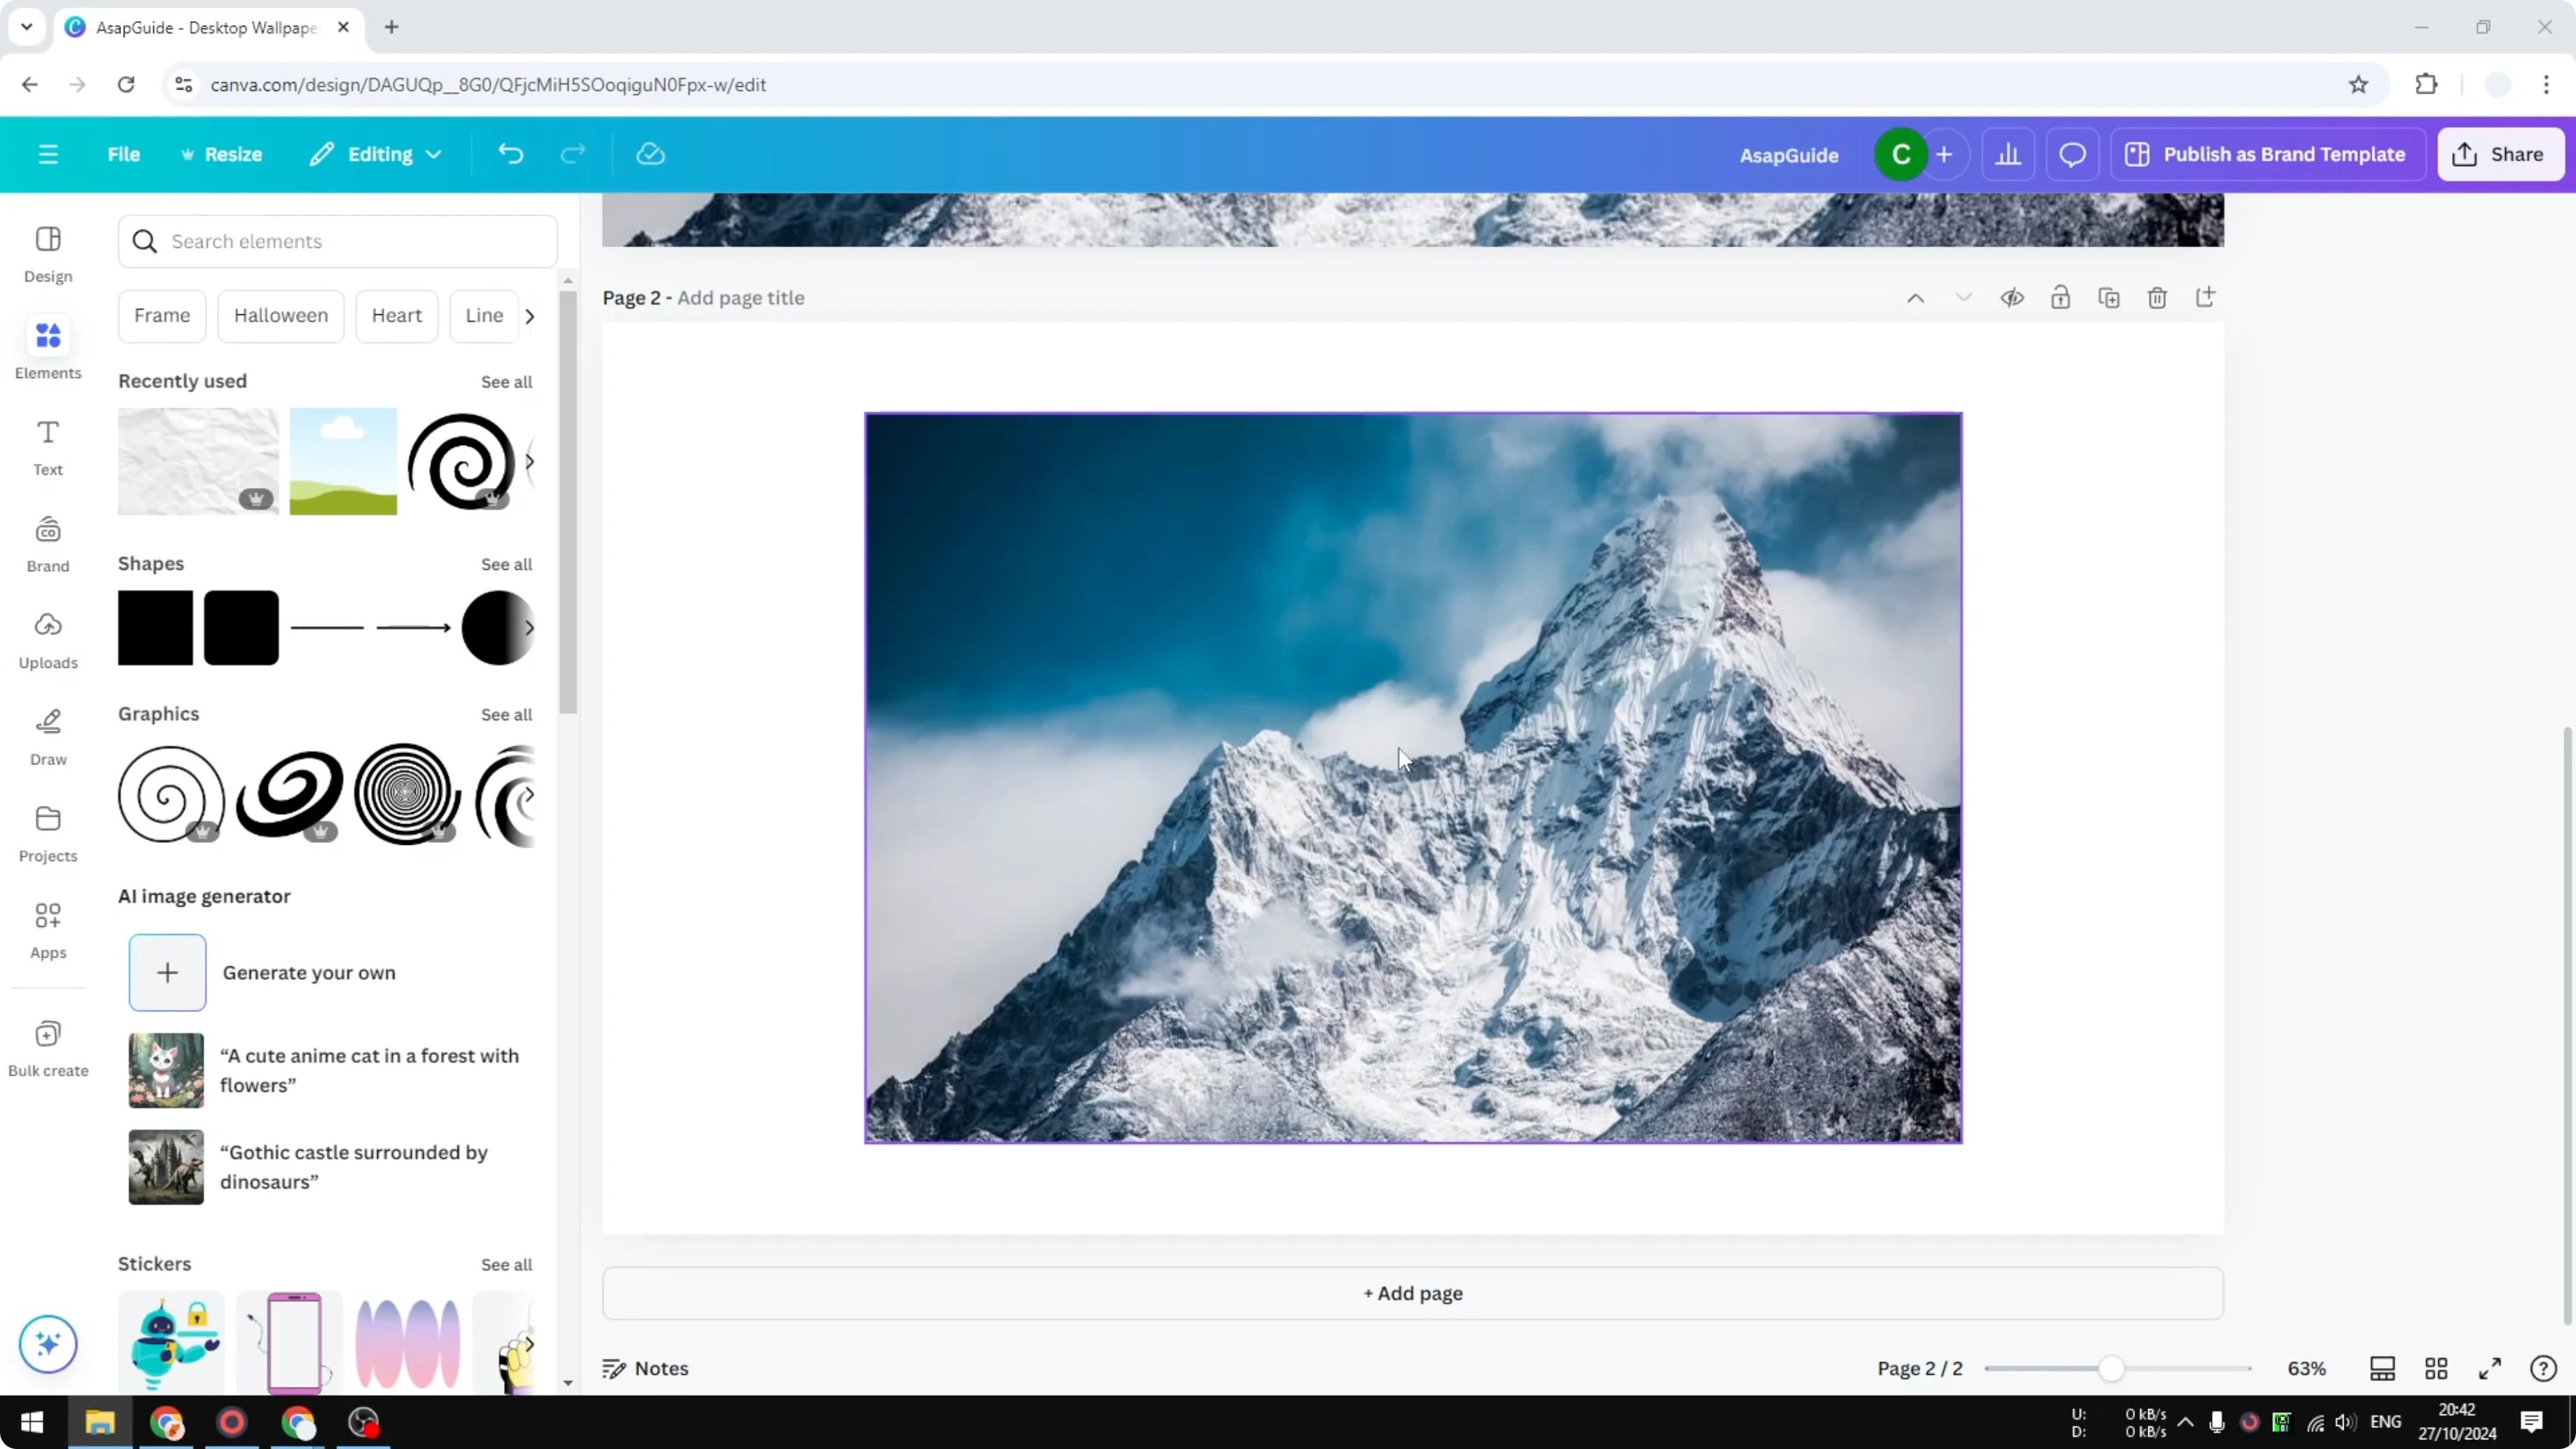Screen dimensions: 2576x1449
Task: Open the Editing mode dropdown
Action: [x=376, y=153]
